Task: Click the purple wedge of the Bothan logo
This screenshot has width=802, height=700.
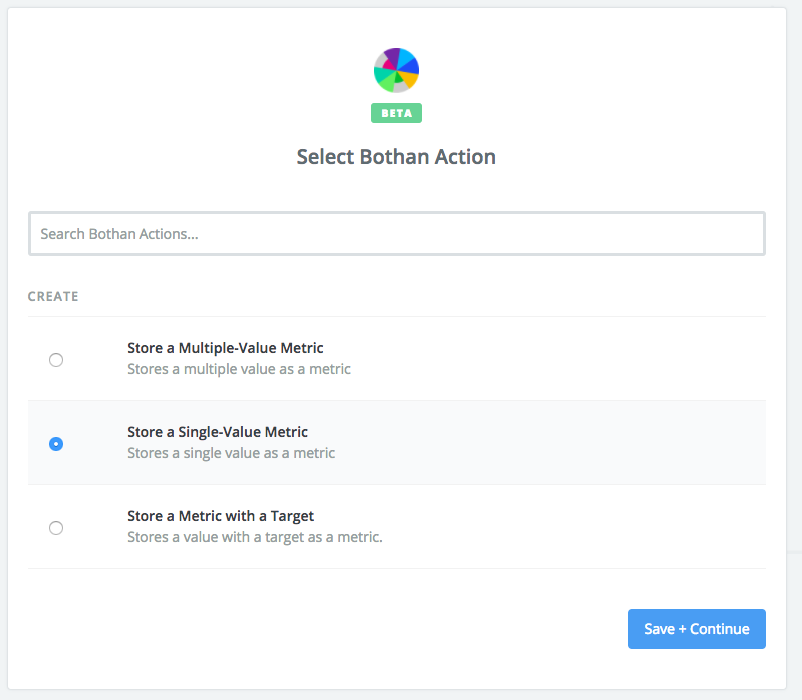Action: 392,57
